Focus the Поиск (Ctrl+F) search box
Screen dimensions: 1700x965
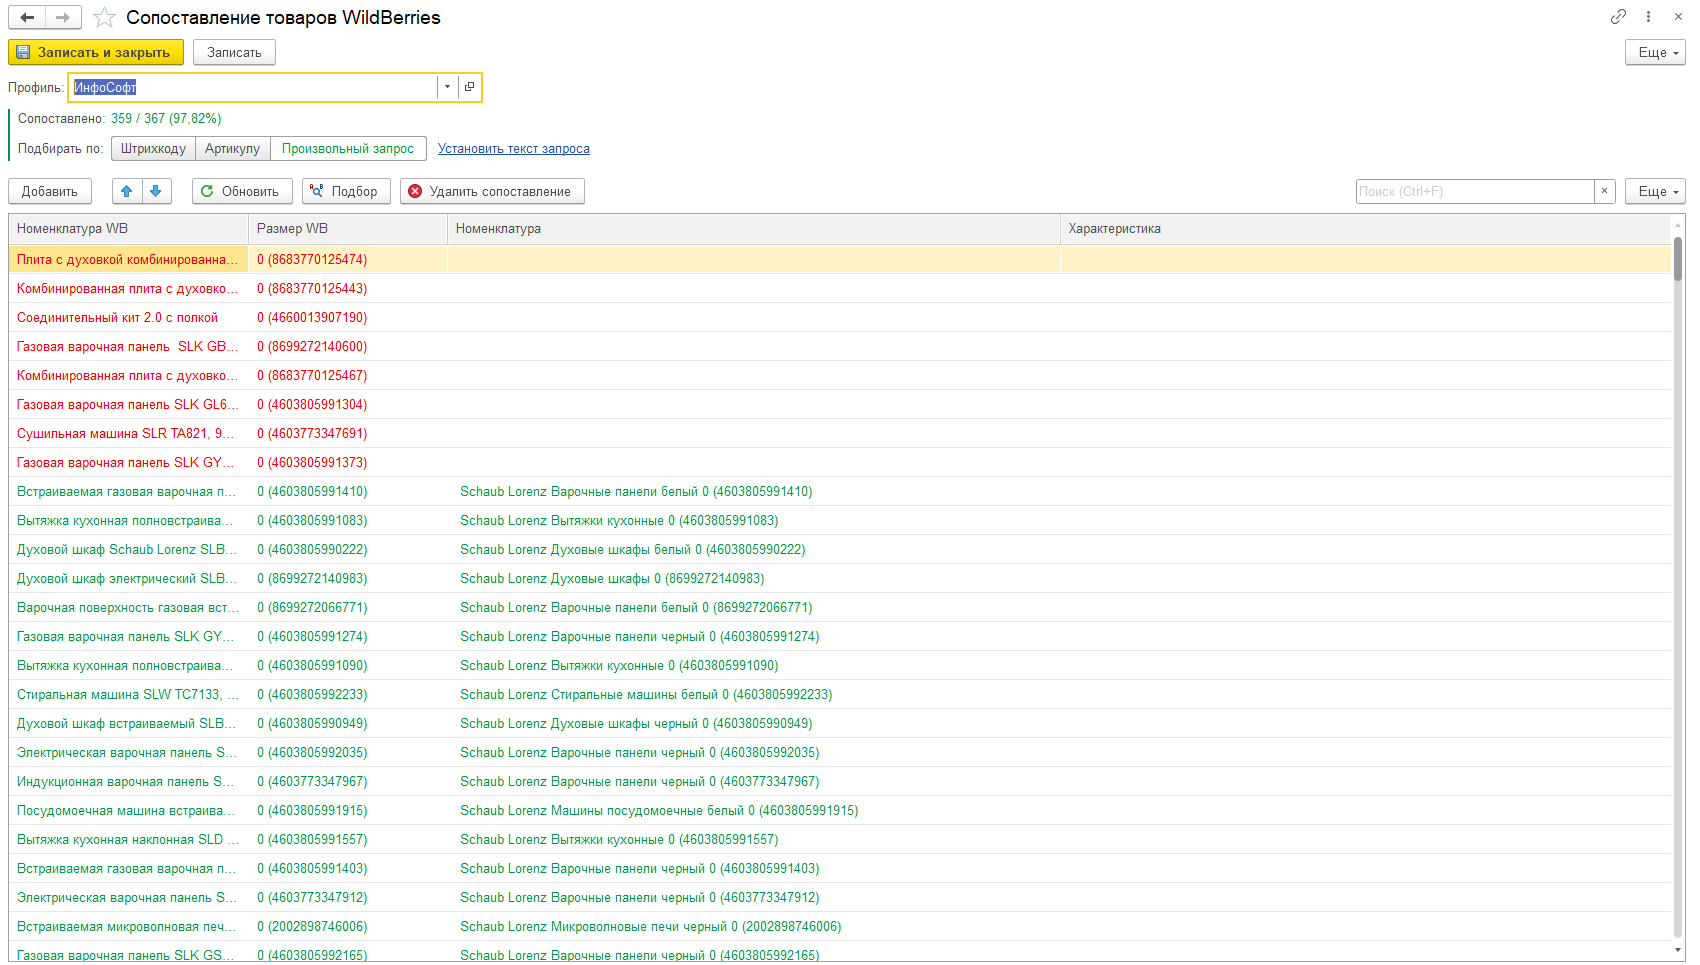coord(1475,191)
